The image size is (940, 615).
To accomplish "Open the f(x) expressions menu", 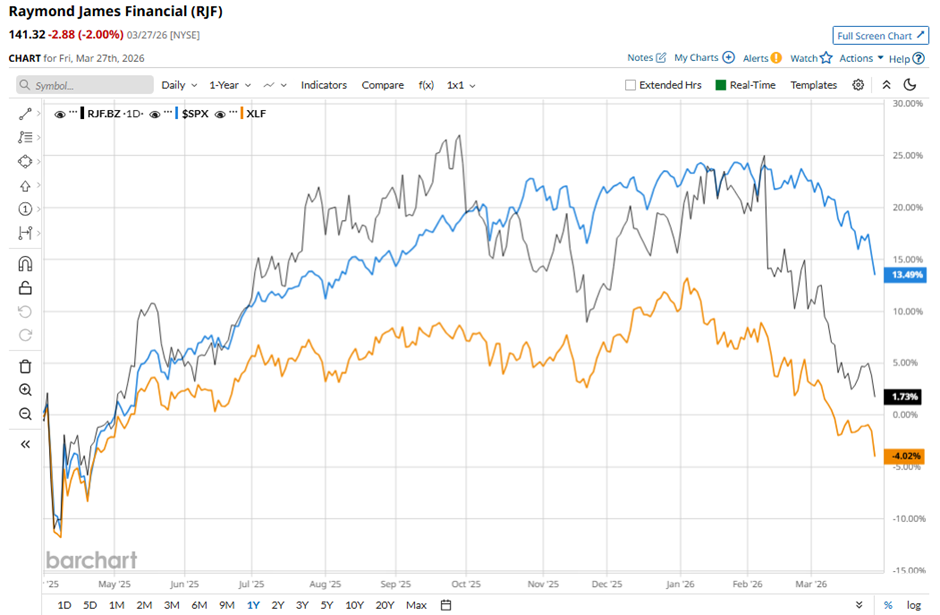I will click(426, 85).
